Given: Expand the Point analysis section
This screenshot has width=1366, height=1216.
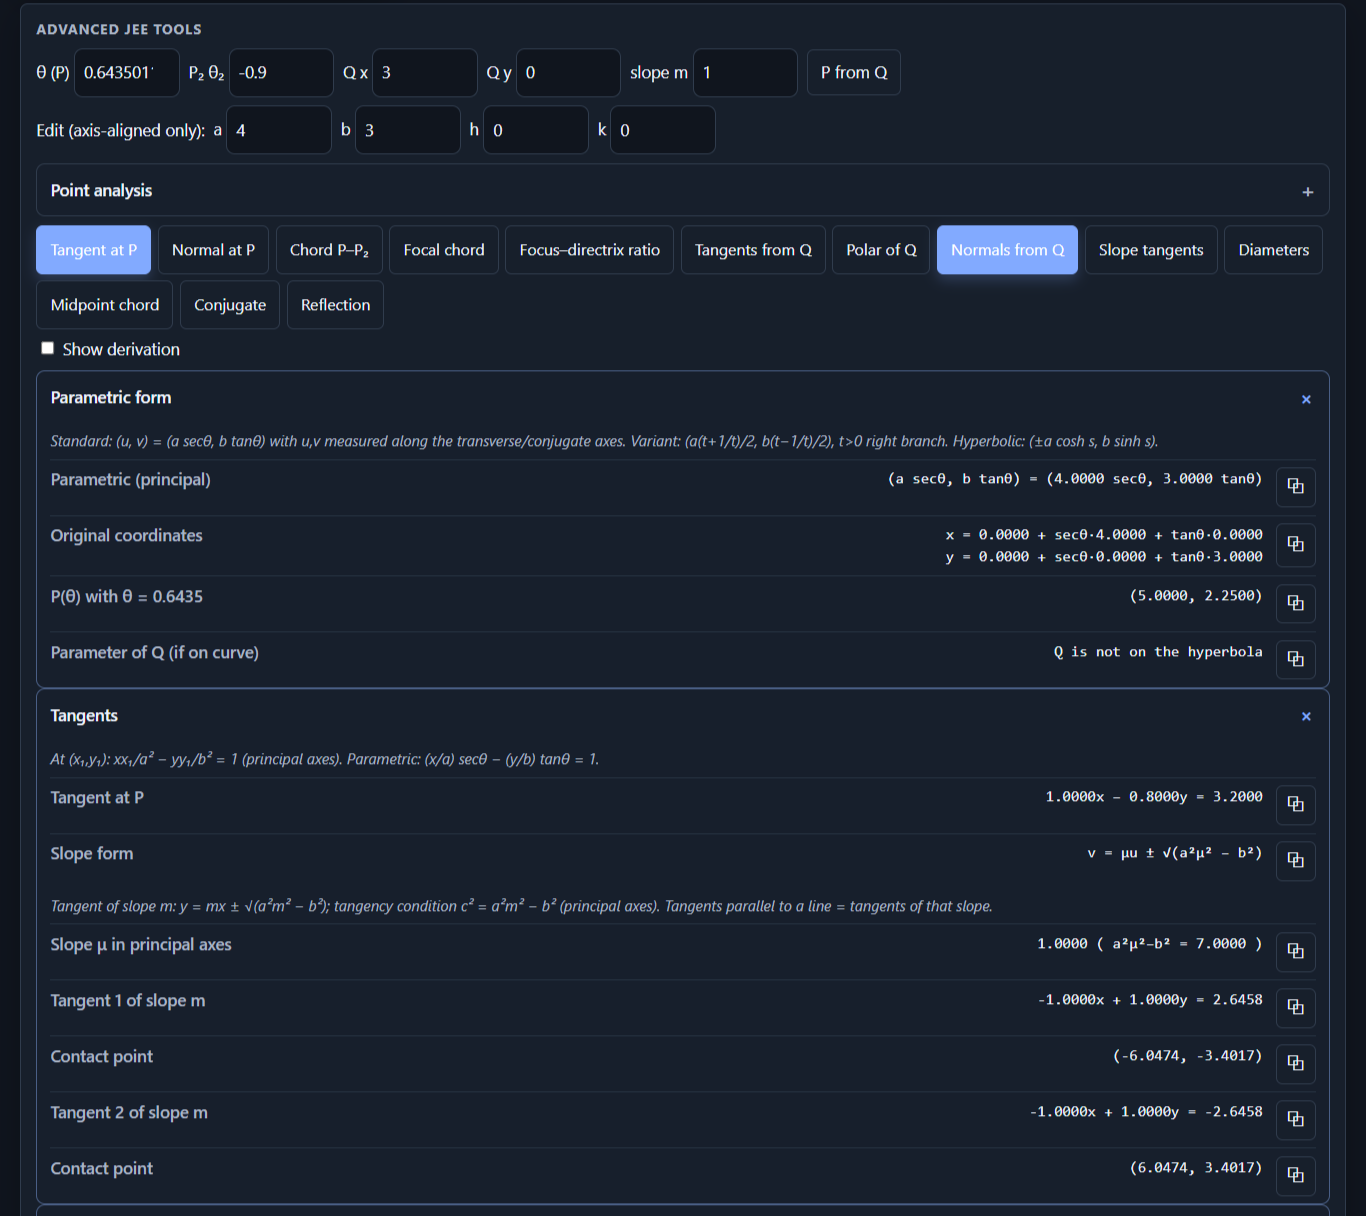Looking at the screenshot, I should point(1307,191).
